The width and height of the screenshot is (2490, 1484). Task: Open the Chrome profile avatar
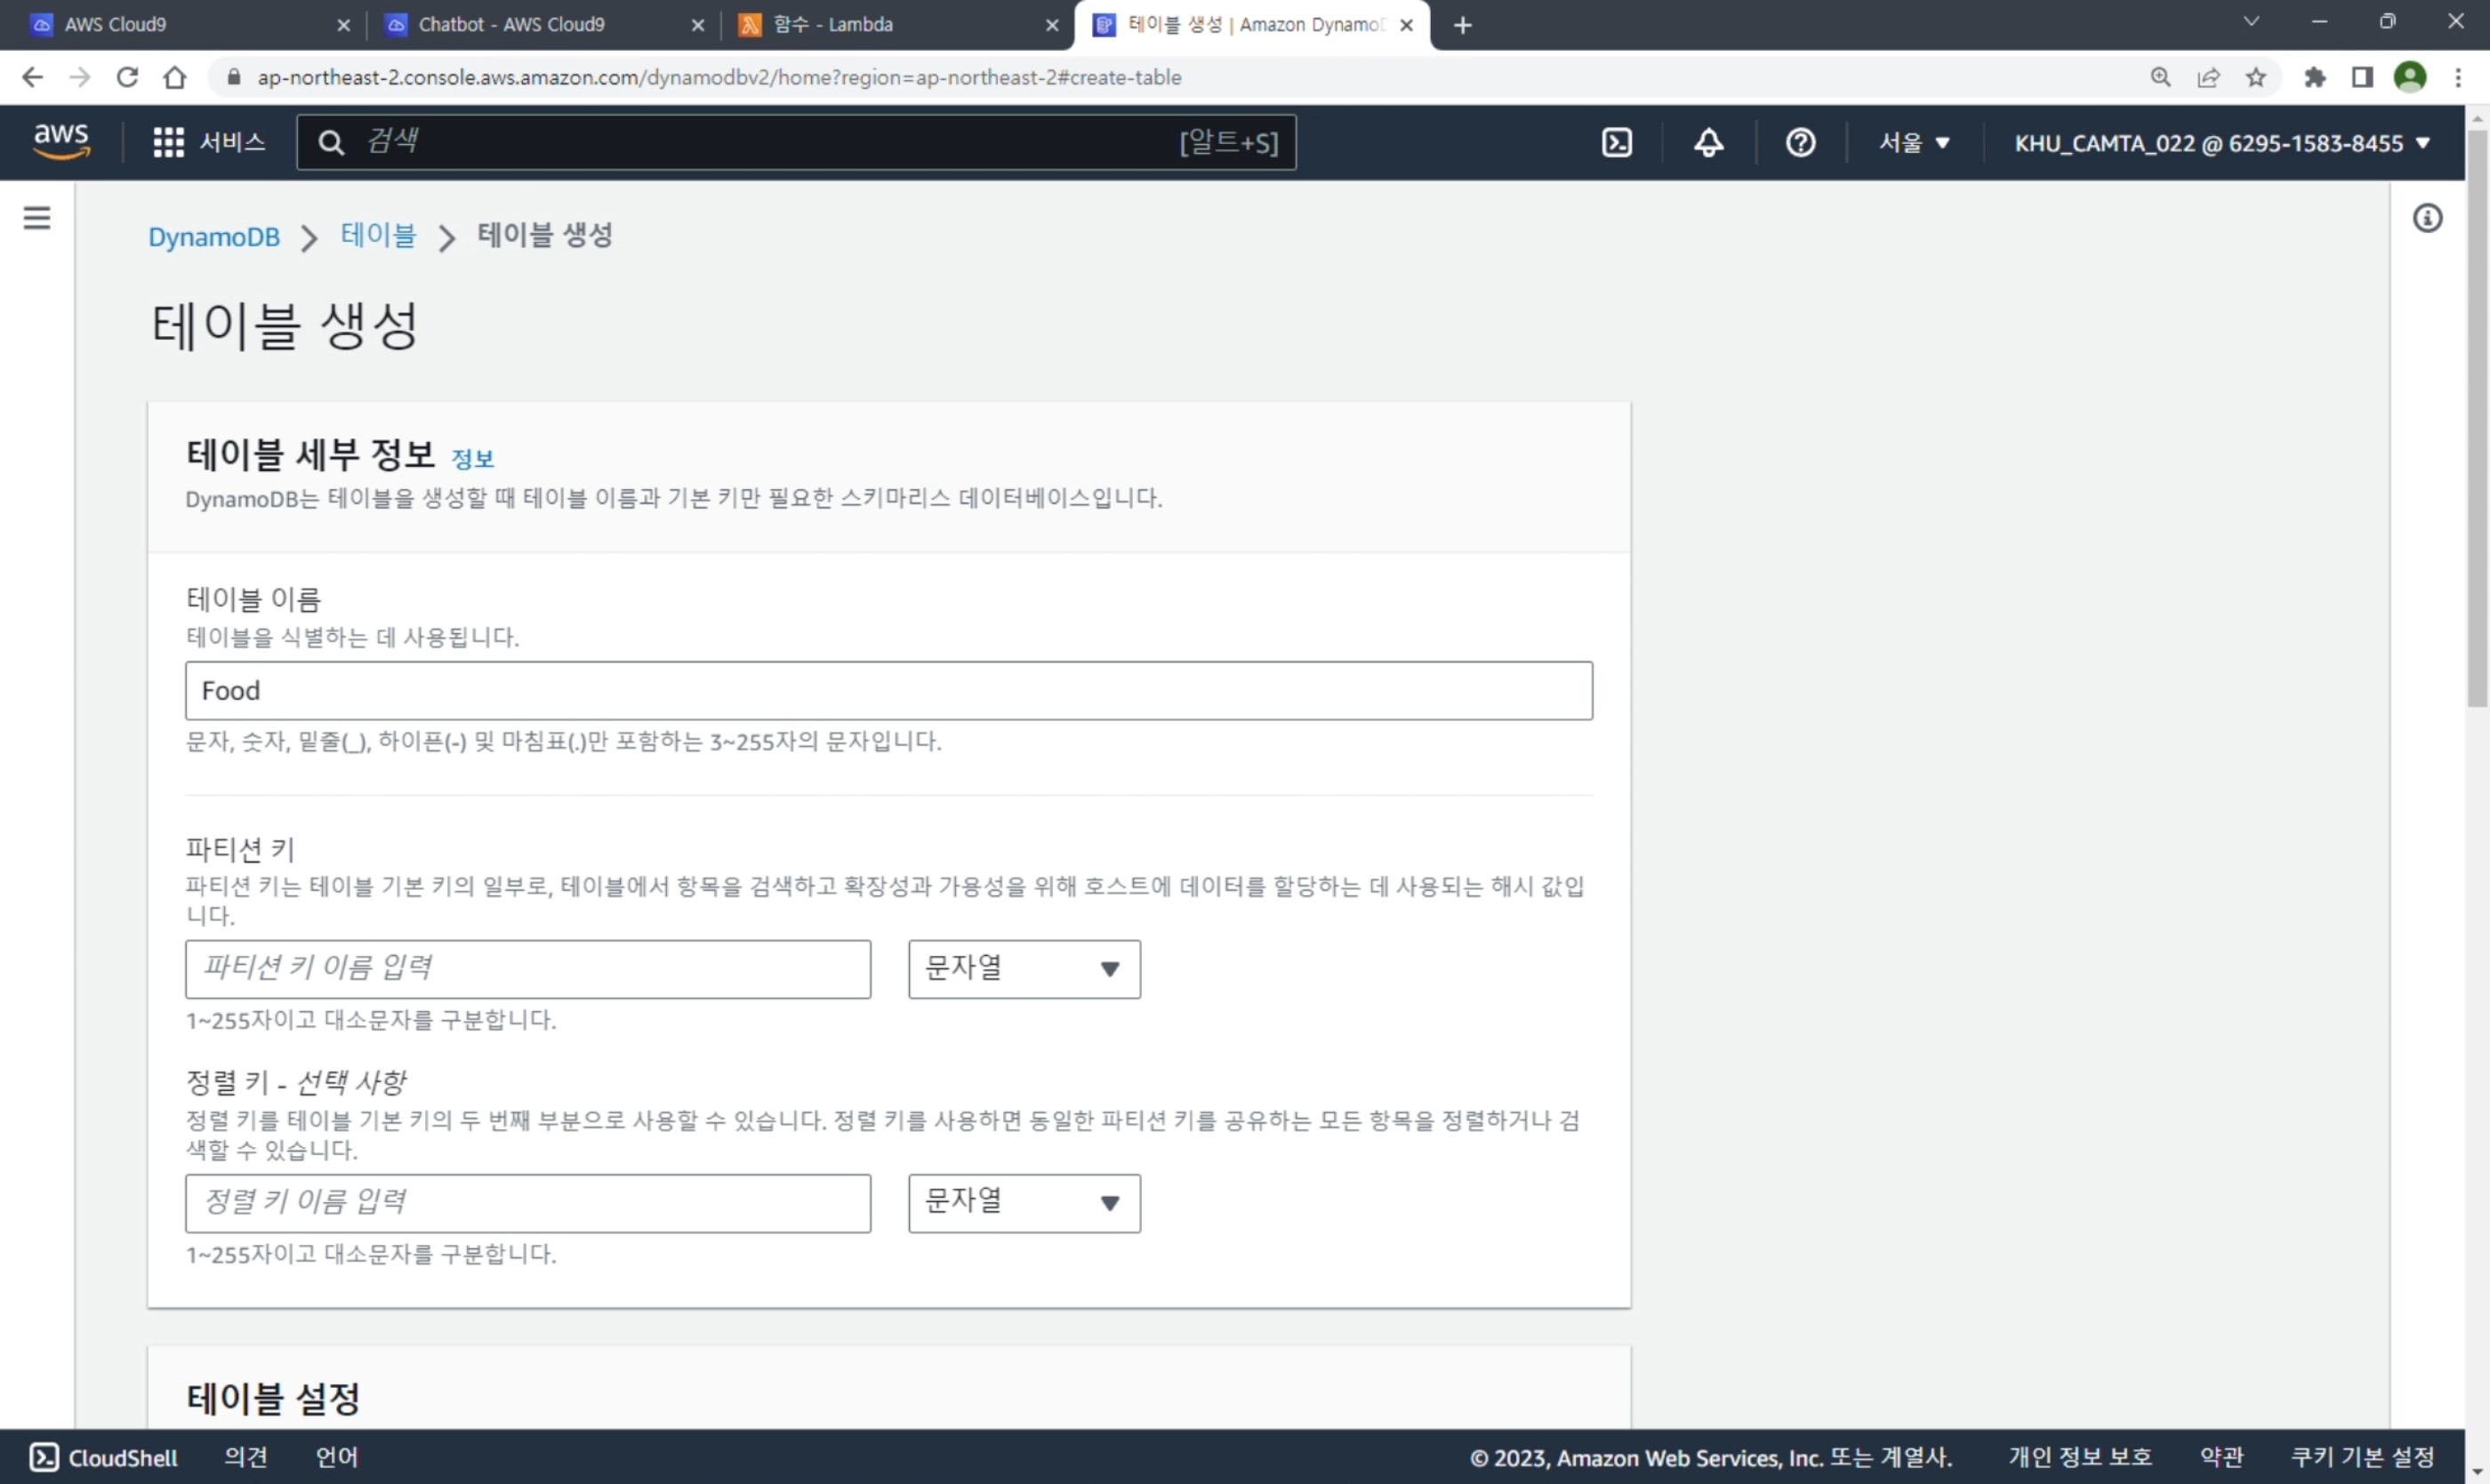tap(2410, 77)
